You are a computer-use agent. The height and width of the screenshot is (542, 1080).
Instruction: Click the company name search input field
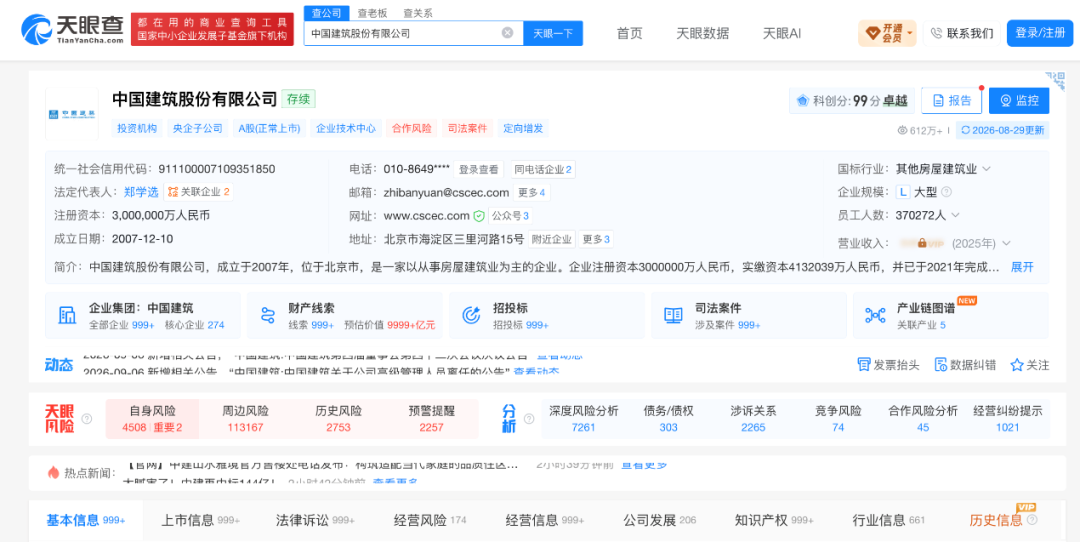(x=403, y=33)
